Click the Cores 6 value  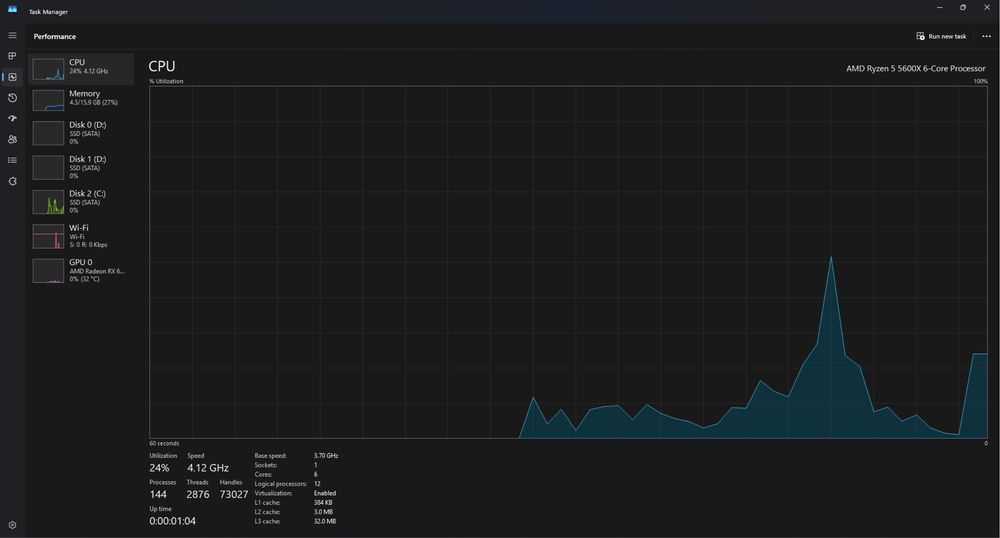316,475
